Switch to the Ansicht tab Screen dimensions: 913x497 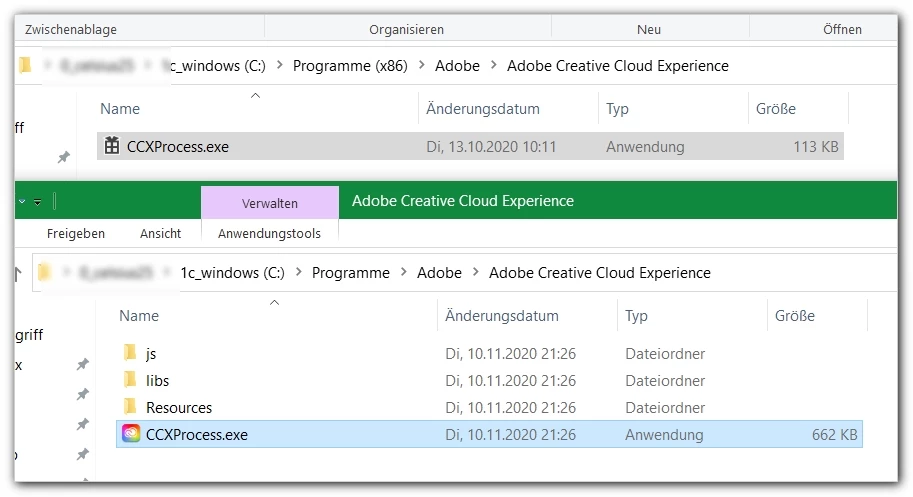[x=160, y=233]
